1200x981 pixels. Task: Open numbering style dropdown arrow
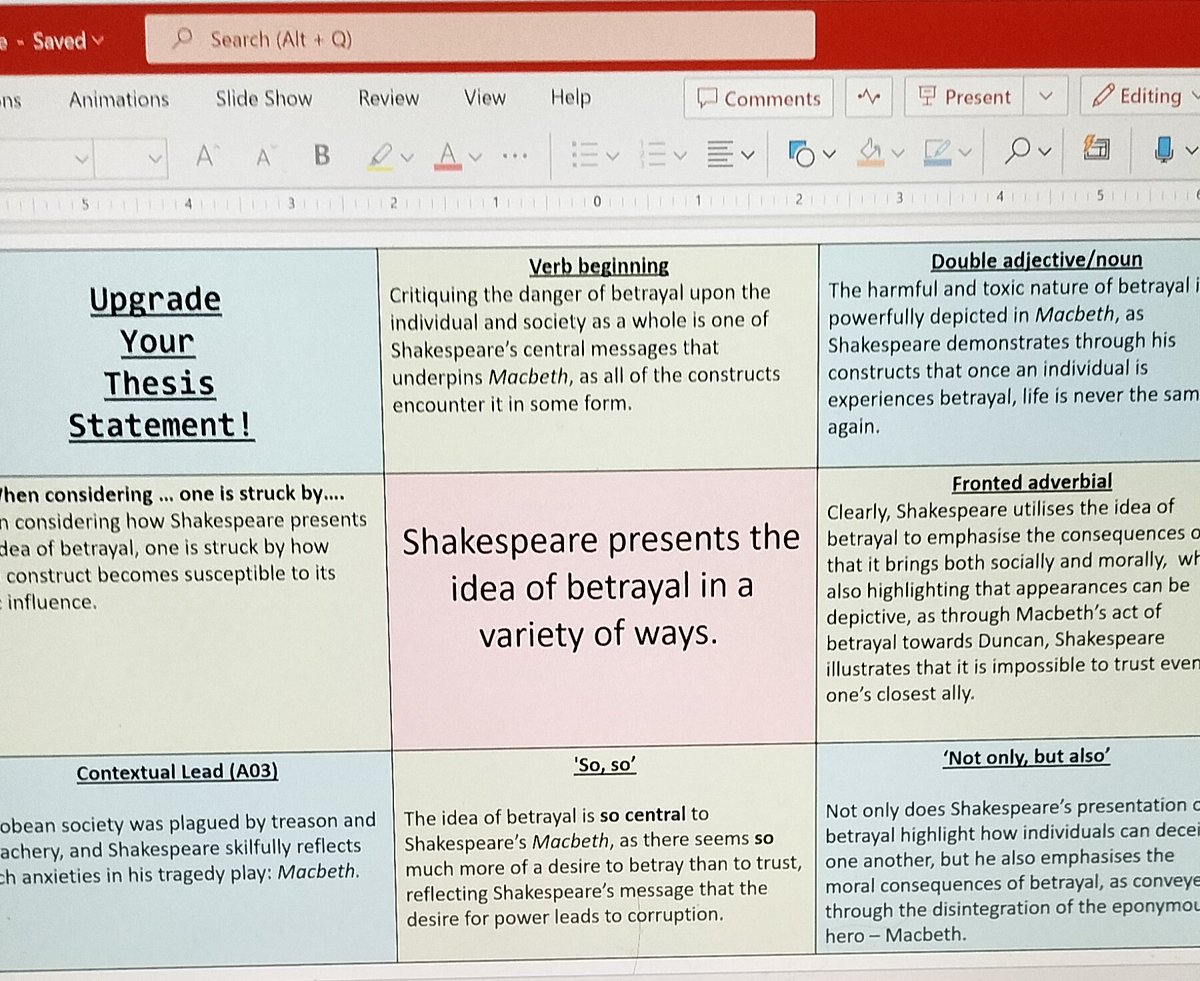tap(681, 156)
